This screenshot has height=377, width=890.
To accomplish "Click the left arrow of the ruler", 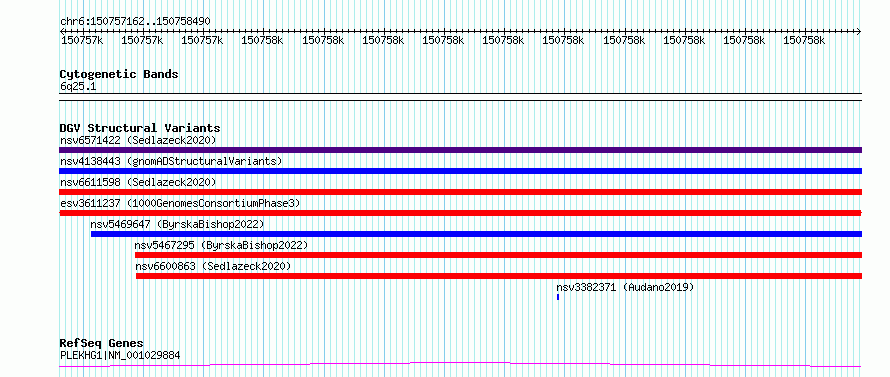I will 62,31.
